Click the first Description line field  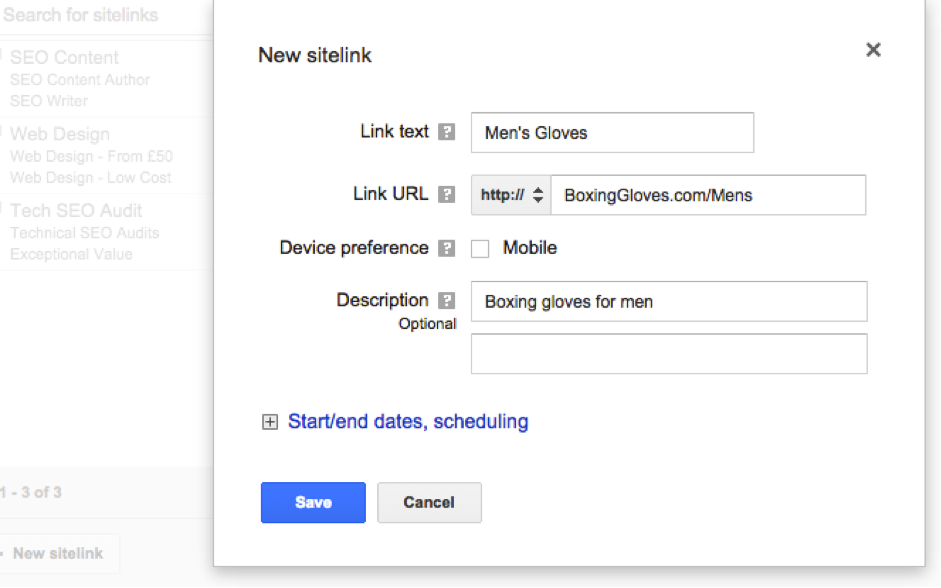coord(669,301)
